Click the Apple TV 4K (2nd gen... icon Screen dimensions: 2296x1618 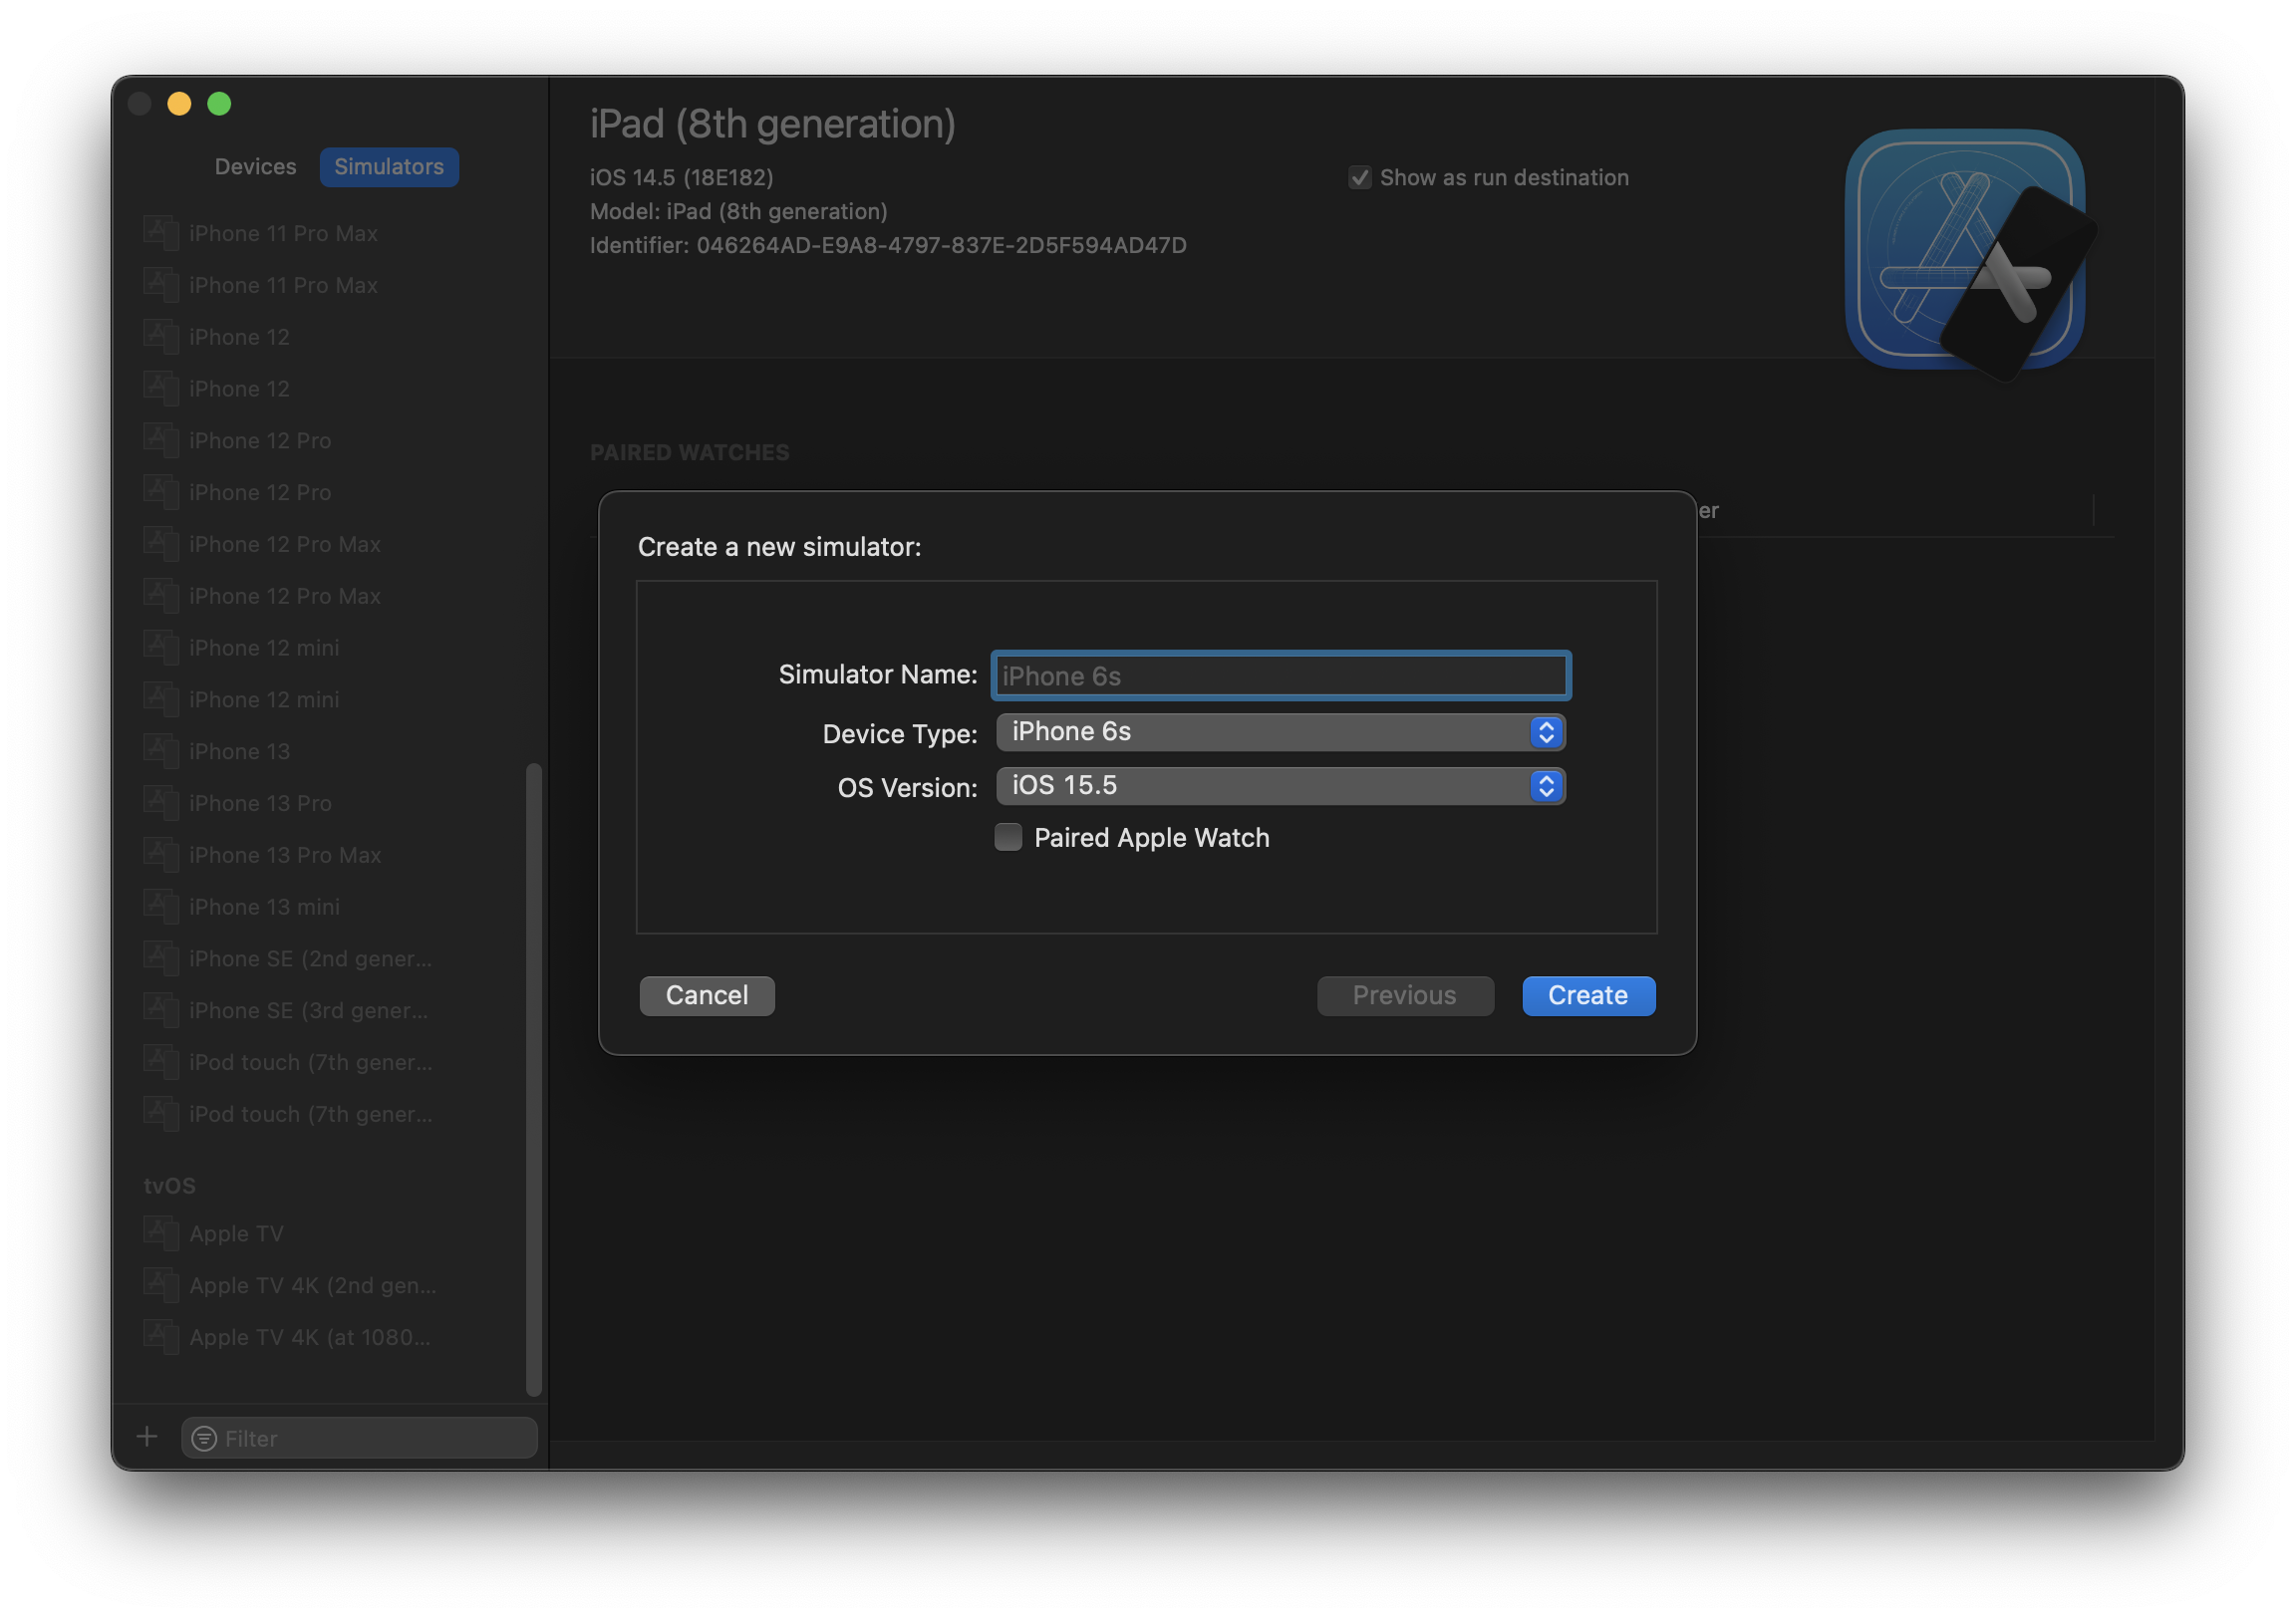(x=161, y=1285)
